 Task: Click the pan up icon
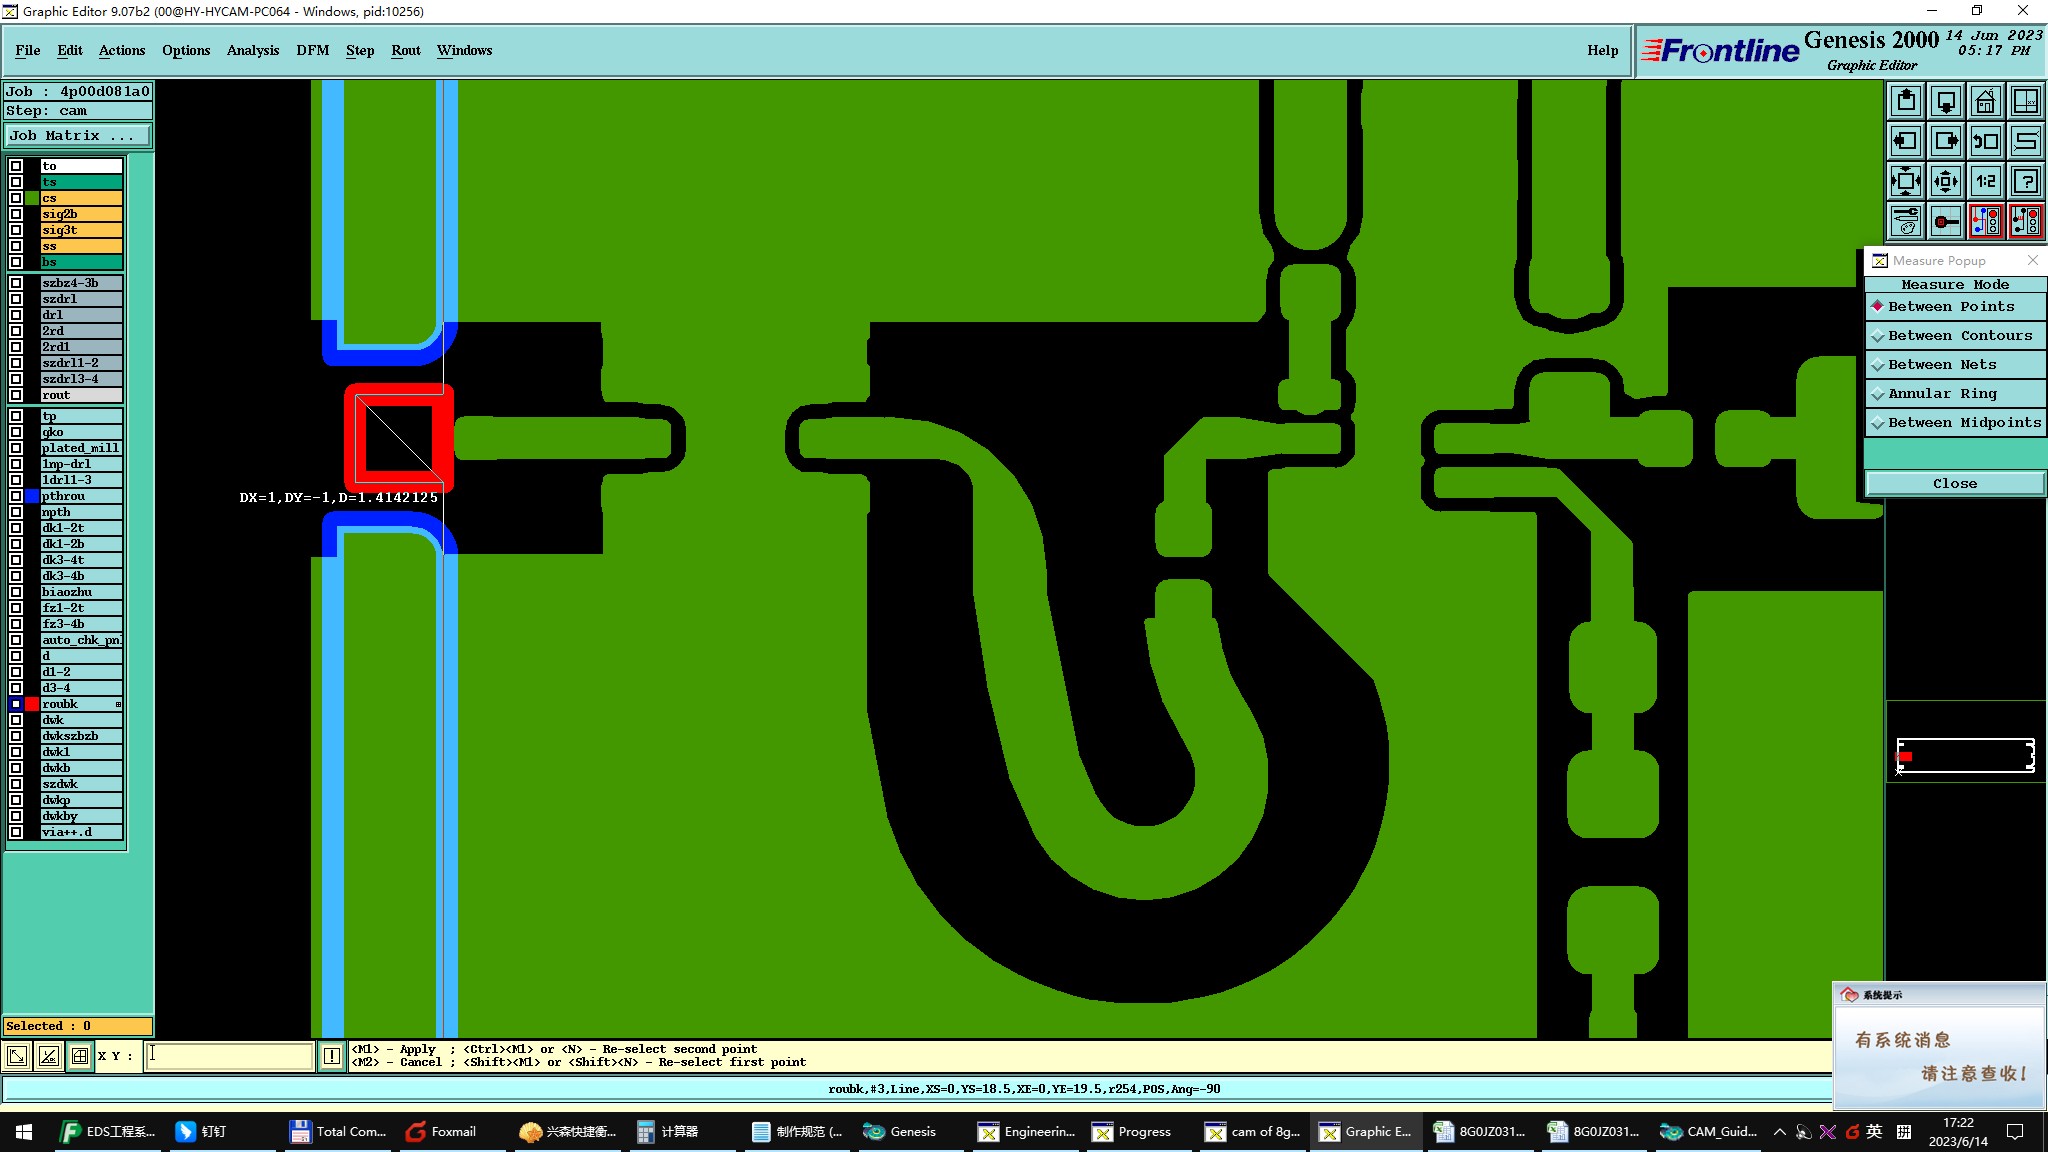point(1906,101)
